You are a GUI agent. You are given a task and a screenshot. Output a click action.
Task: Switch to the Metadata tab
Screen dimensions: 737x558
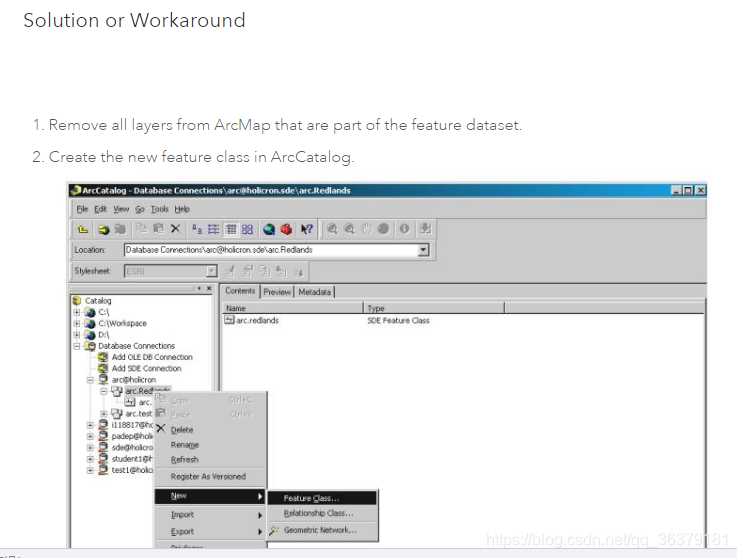point(314,292)
